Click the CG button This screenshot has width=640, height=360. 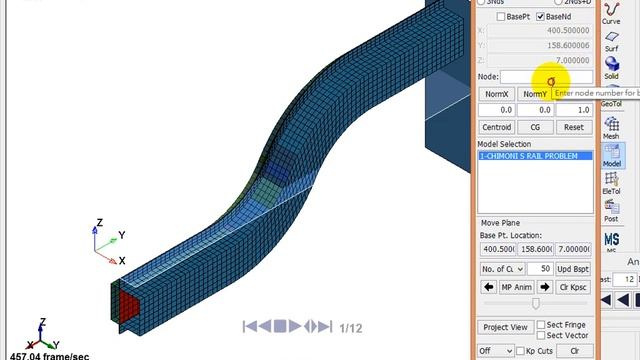(x=535, y=127)
